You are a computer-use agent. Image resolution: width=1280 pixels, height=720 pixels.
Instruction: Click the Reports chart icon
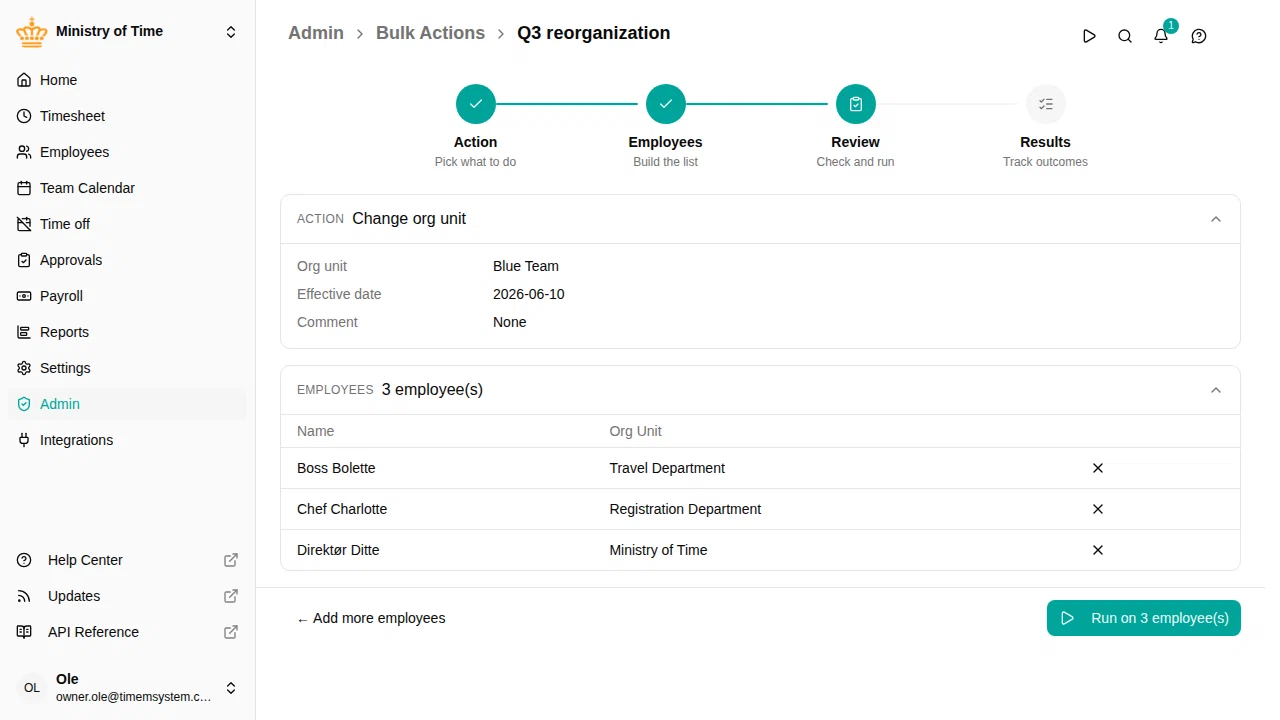click(24, 332)
